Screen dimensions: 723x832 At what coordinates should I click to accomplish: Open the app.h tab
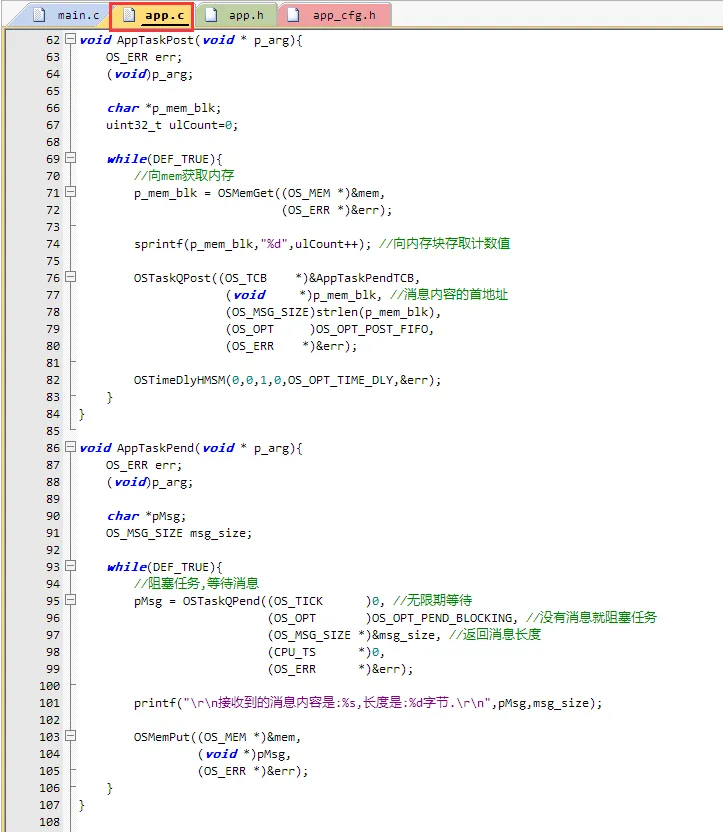244,15
